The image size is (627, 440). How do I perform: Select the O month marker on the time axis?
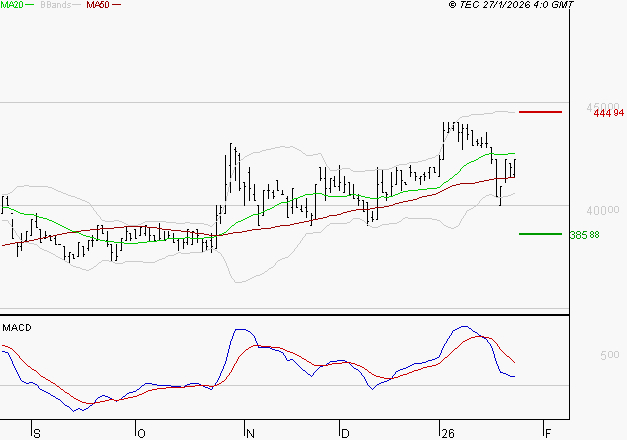141,434
